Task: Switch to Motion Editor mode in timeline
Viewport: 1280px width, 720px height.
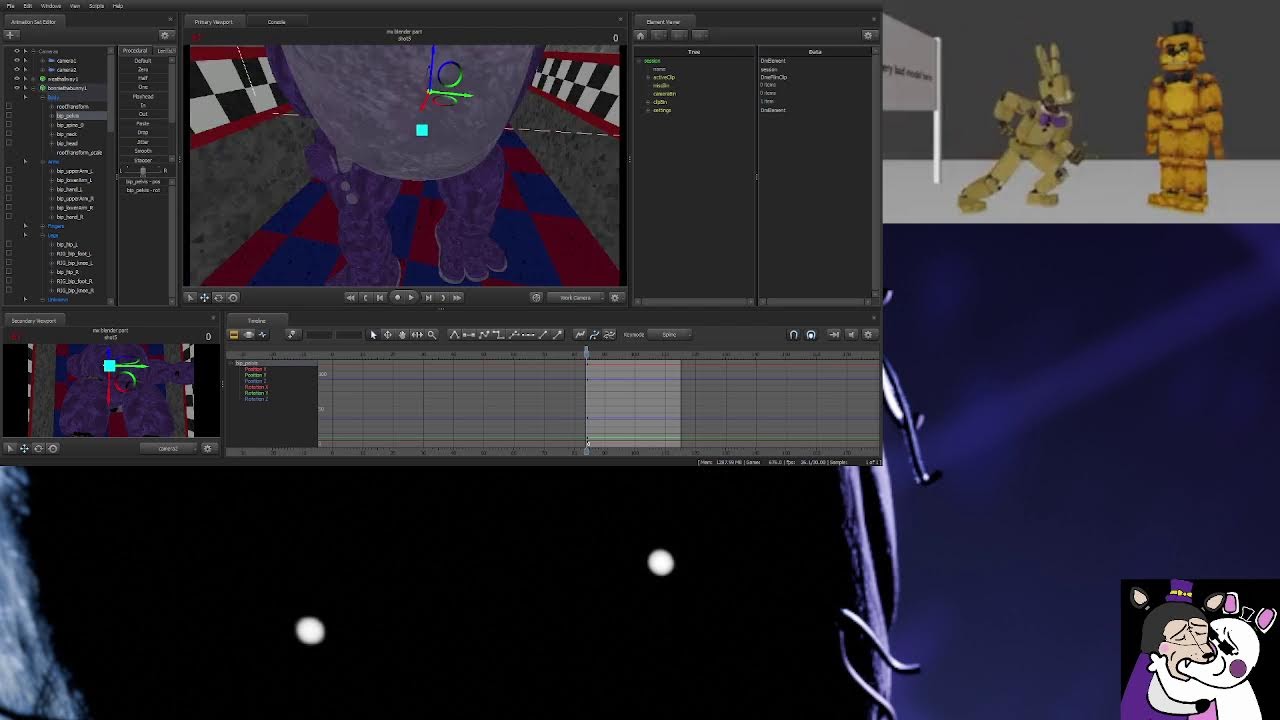Action: coord(248,335)
